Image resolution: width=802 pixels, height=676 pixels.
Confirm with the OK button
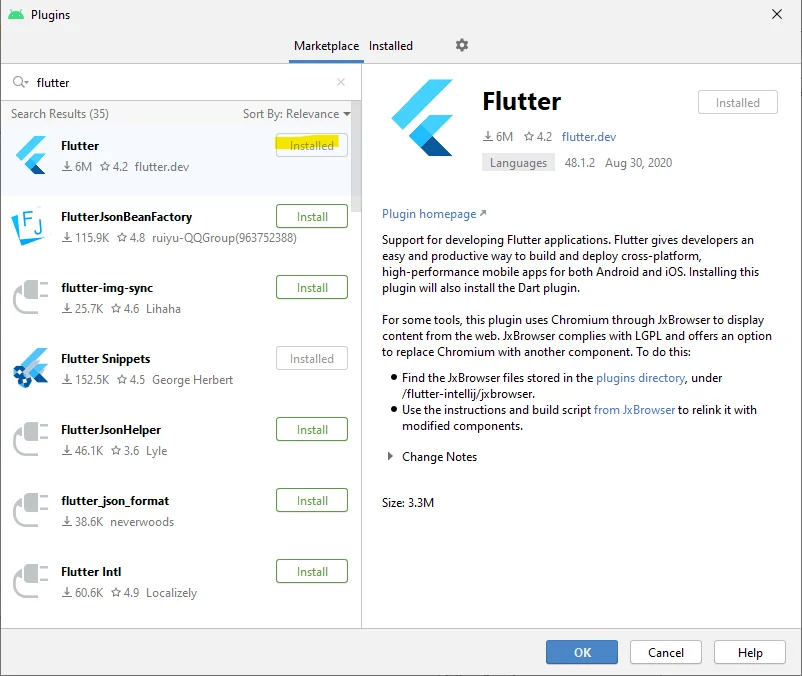582,652
